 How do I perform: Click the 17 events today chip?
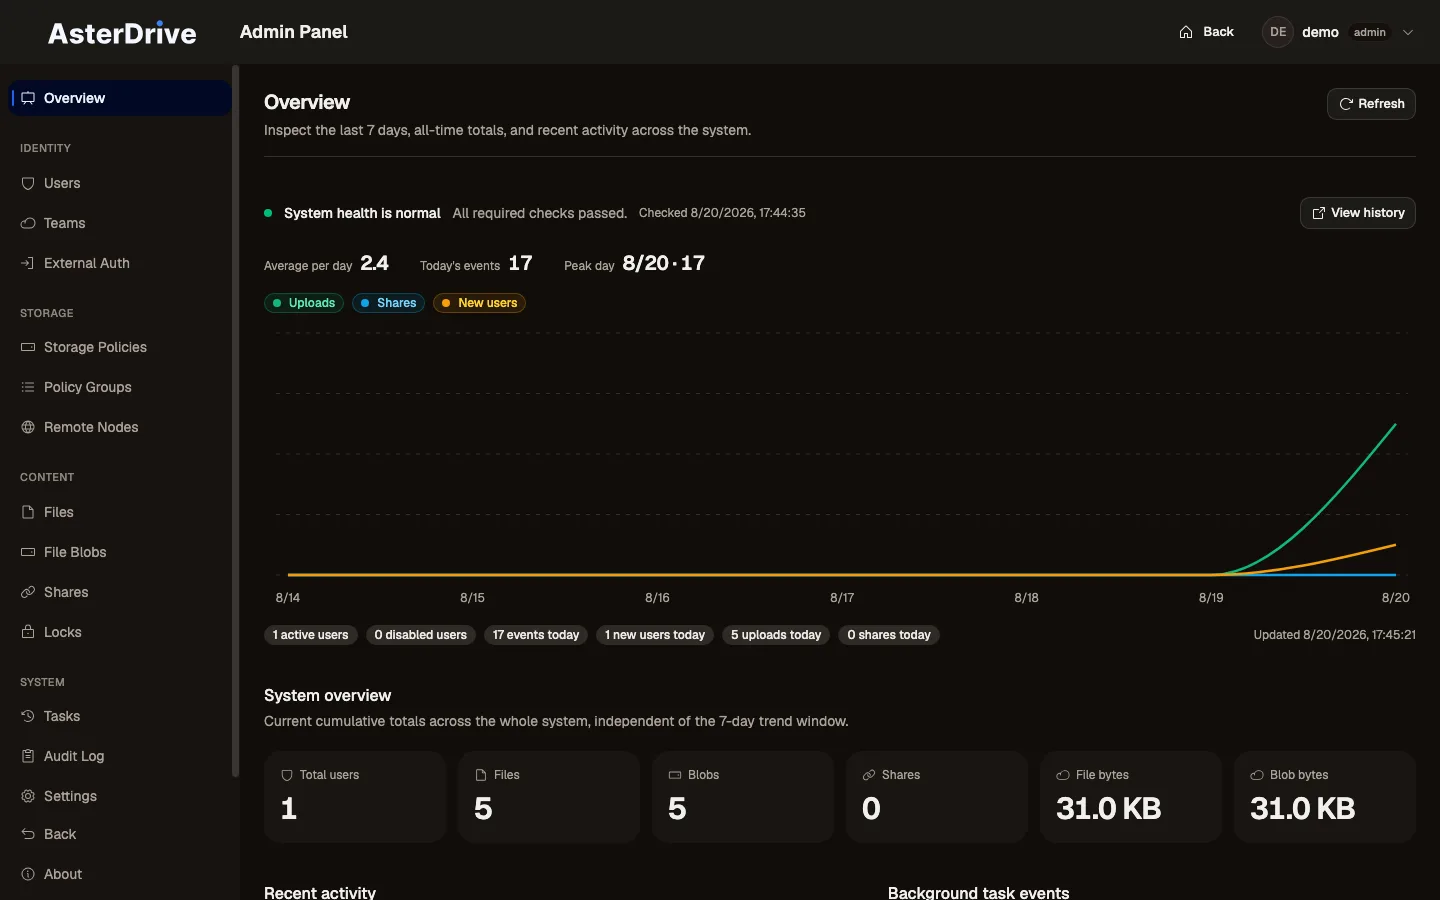click(x=536, y=635)
